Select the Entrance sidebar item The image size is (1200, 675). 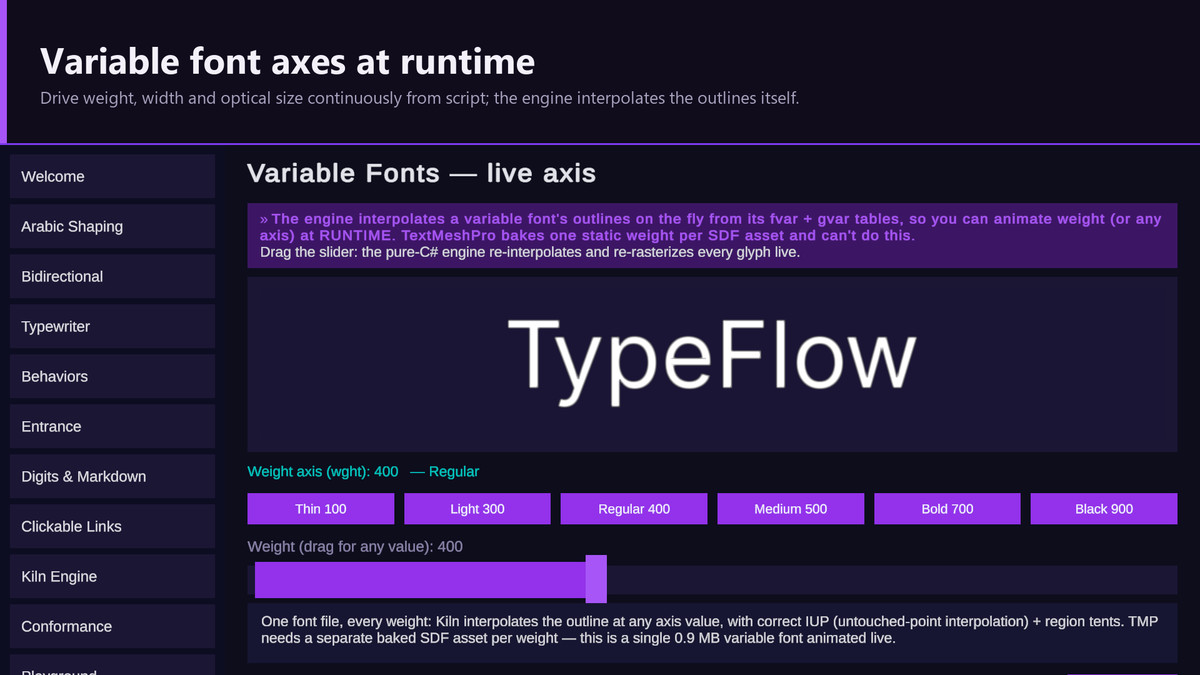click(112, 426)
